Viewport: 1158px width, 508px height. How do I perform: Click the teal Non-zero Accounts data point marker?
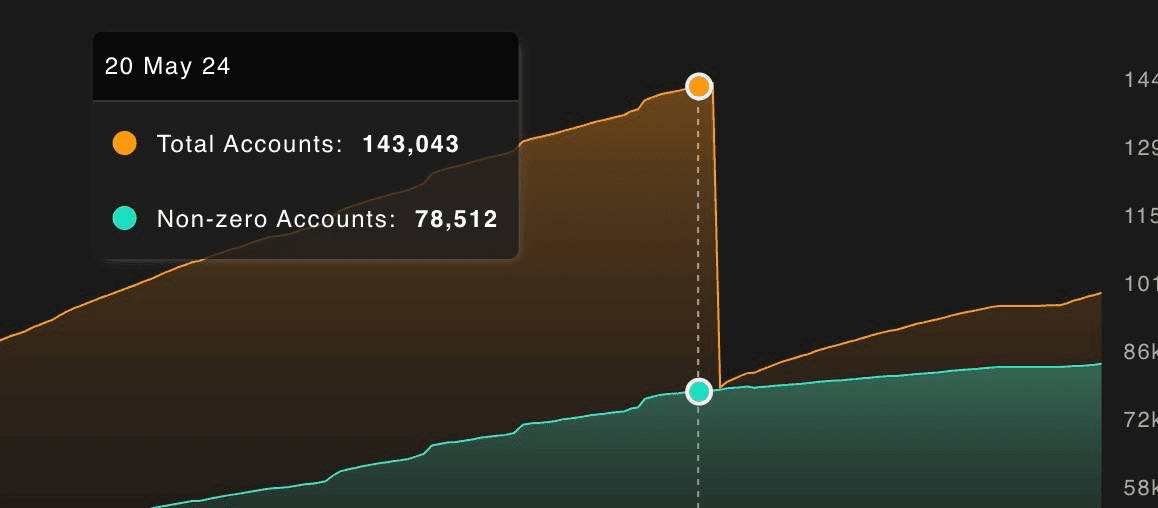(x=699, y=391)
